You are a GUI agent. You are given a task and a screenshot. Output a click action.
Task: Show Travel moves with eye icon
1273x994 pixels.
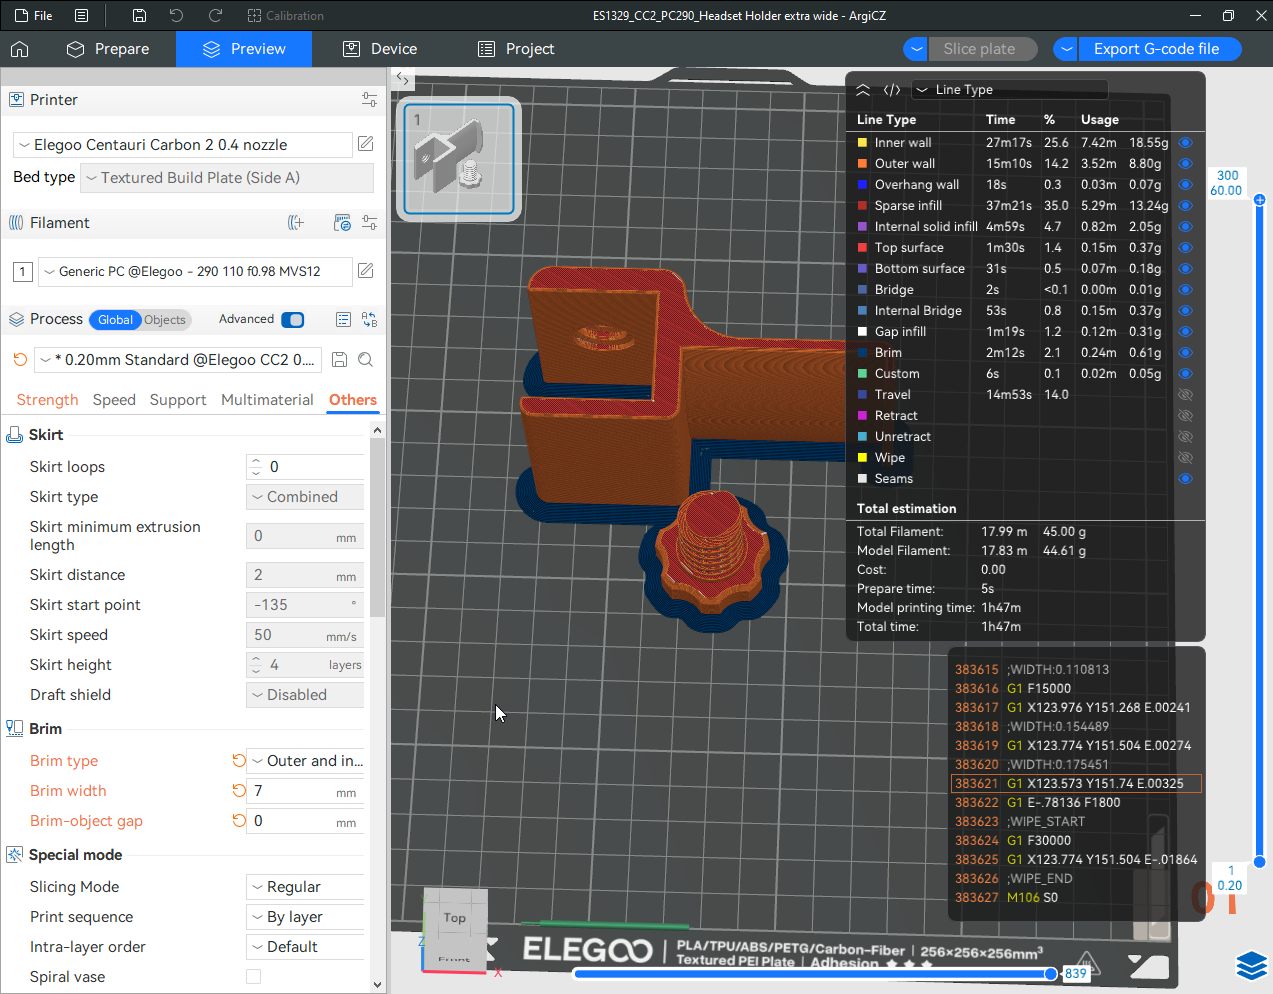tap(1185, 395)
